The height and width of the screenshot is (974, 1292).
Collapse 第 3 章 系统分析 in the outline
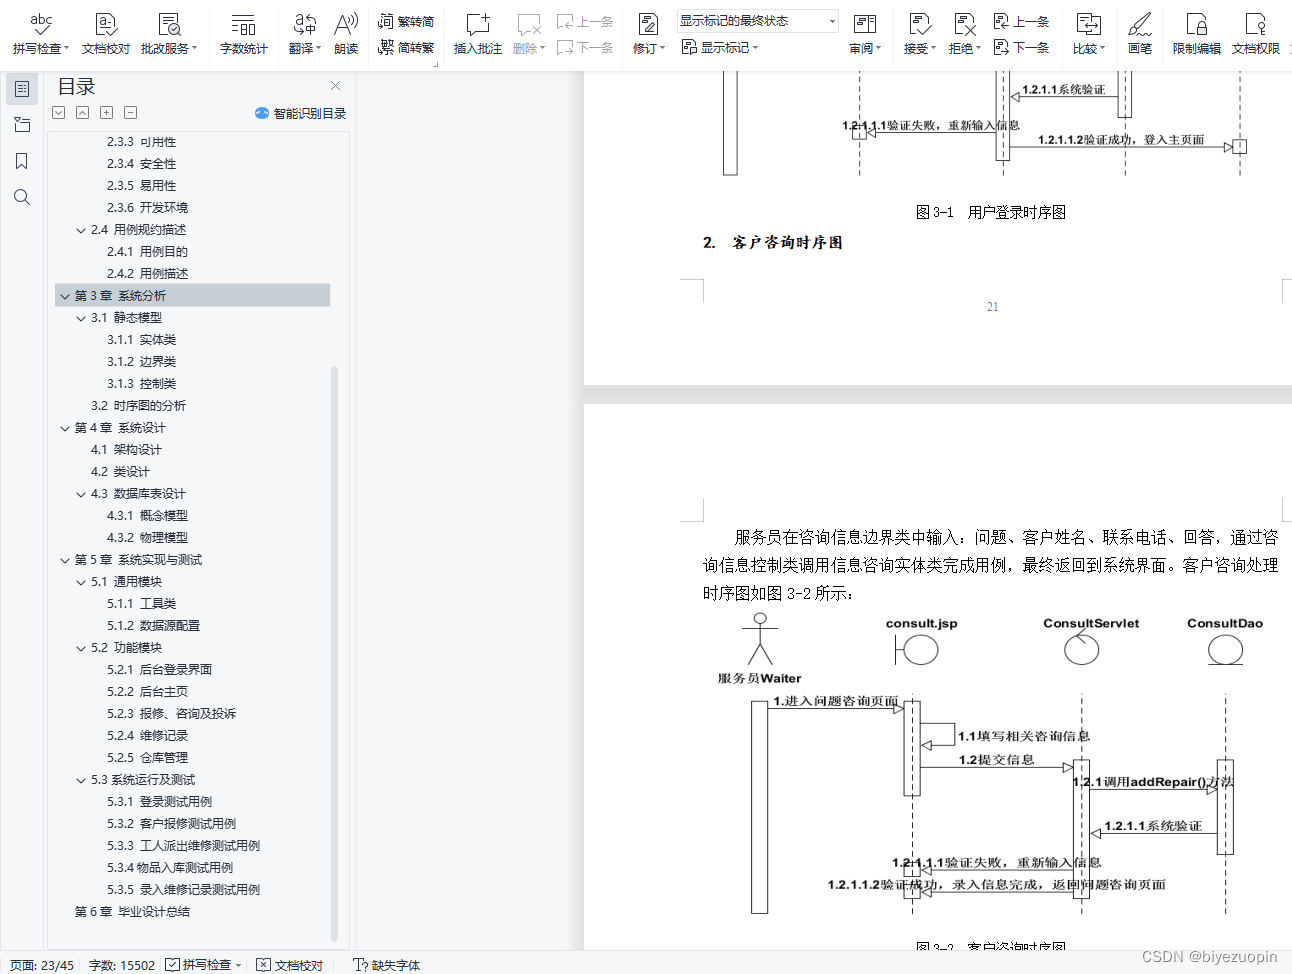pyautogui.click(x=64, y=295)
